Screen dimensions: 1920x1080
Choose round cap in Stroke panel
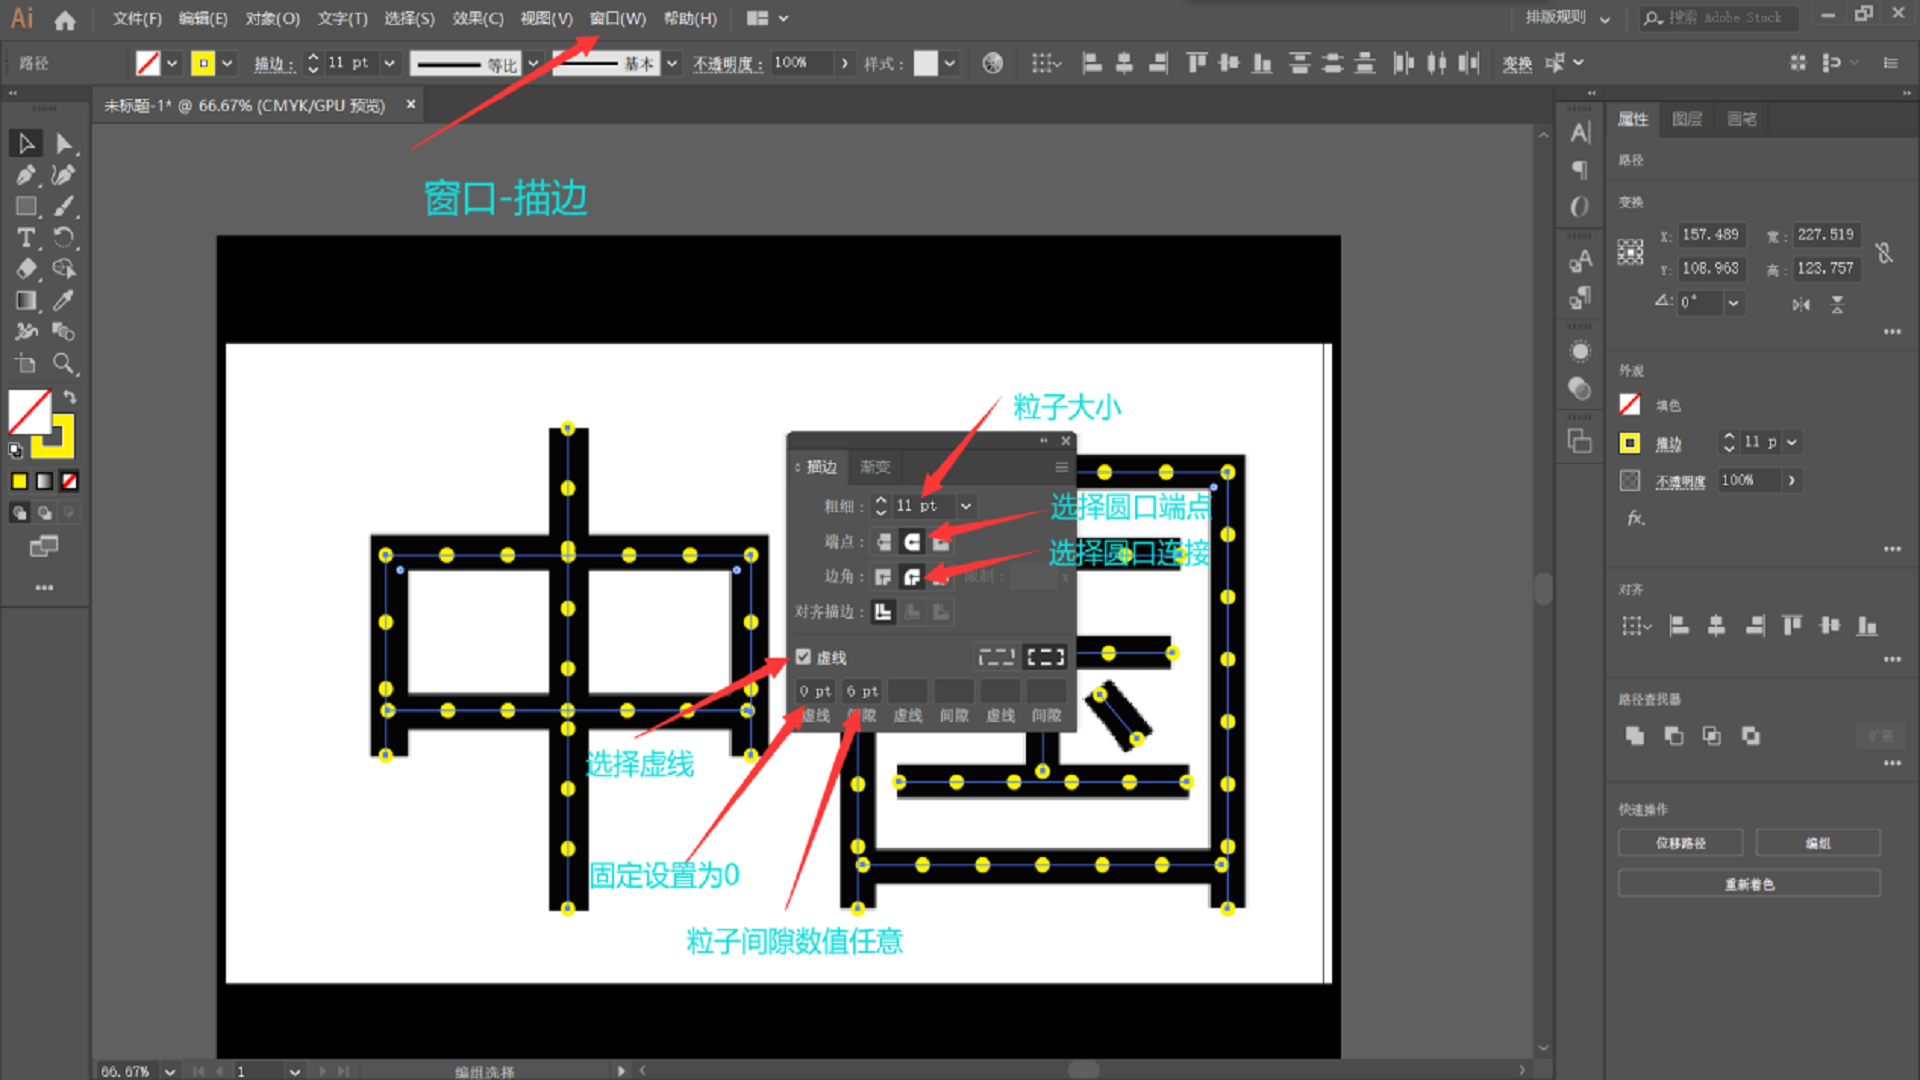pos(912,542)
